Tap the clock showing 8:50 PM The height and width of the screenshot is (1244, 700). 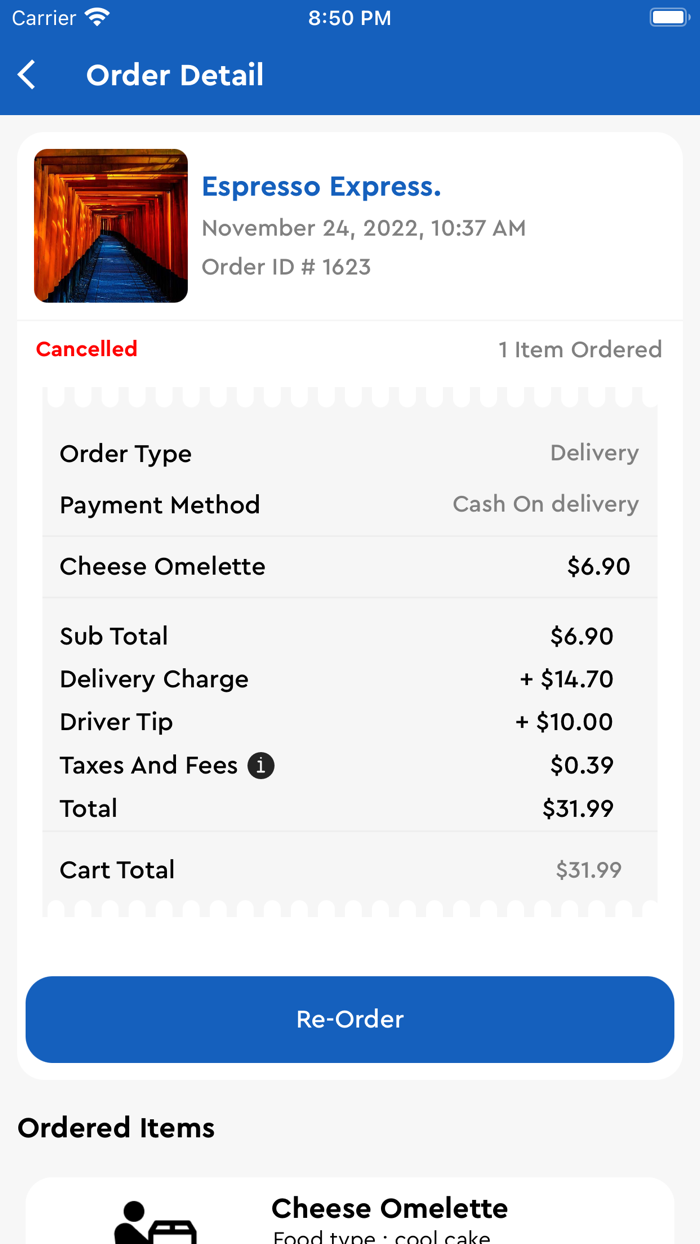click(x=349, y=17)
